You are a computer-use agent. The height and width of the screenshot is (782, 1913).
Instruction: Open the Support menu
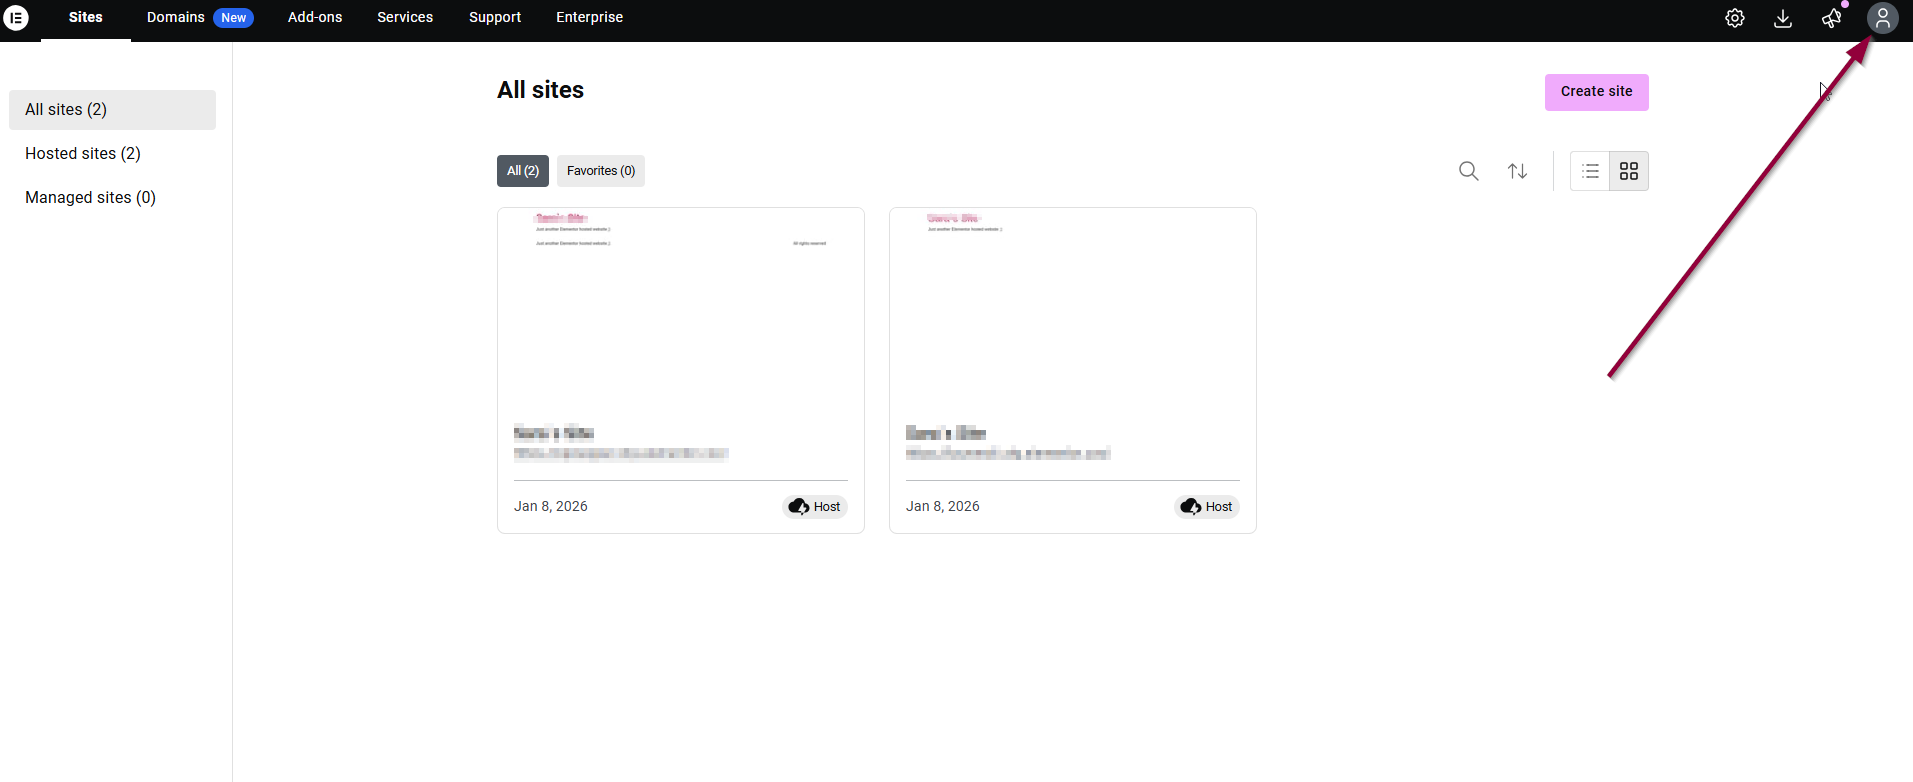[495, 17]
